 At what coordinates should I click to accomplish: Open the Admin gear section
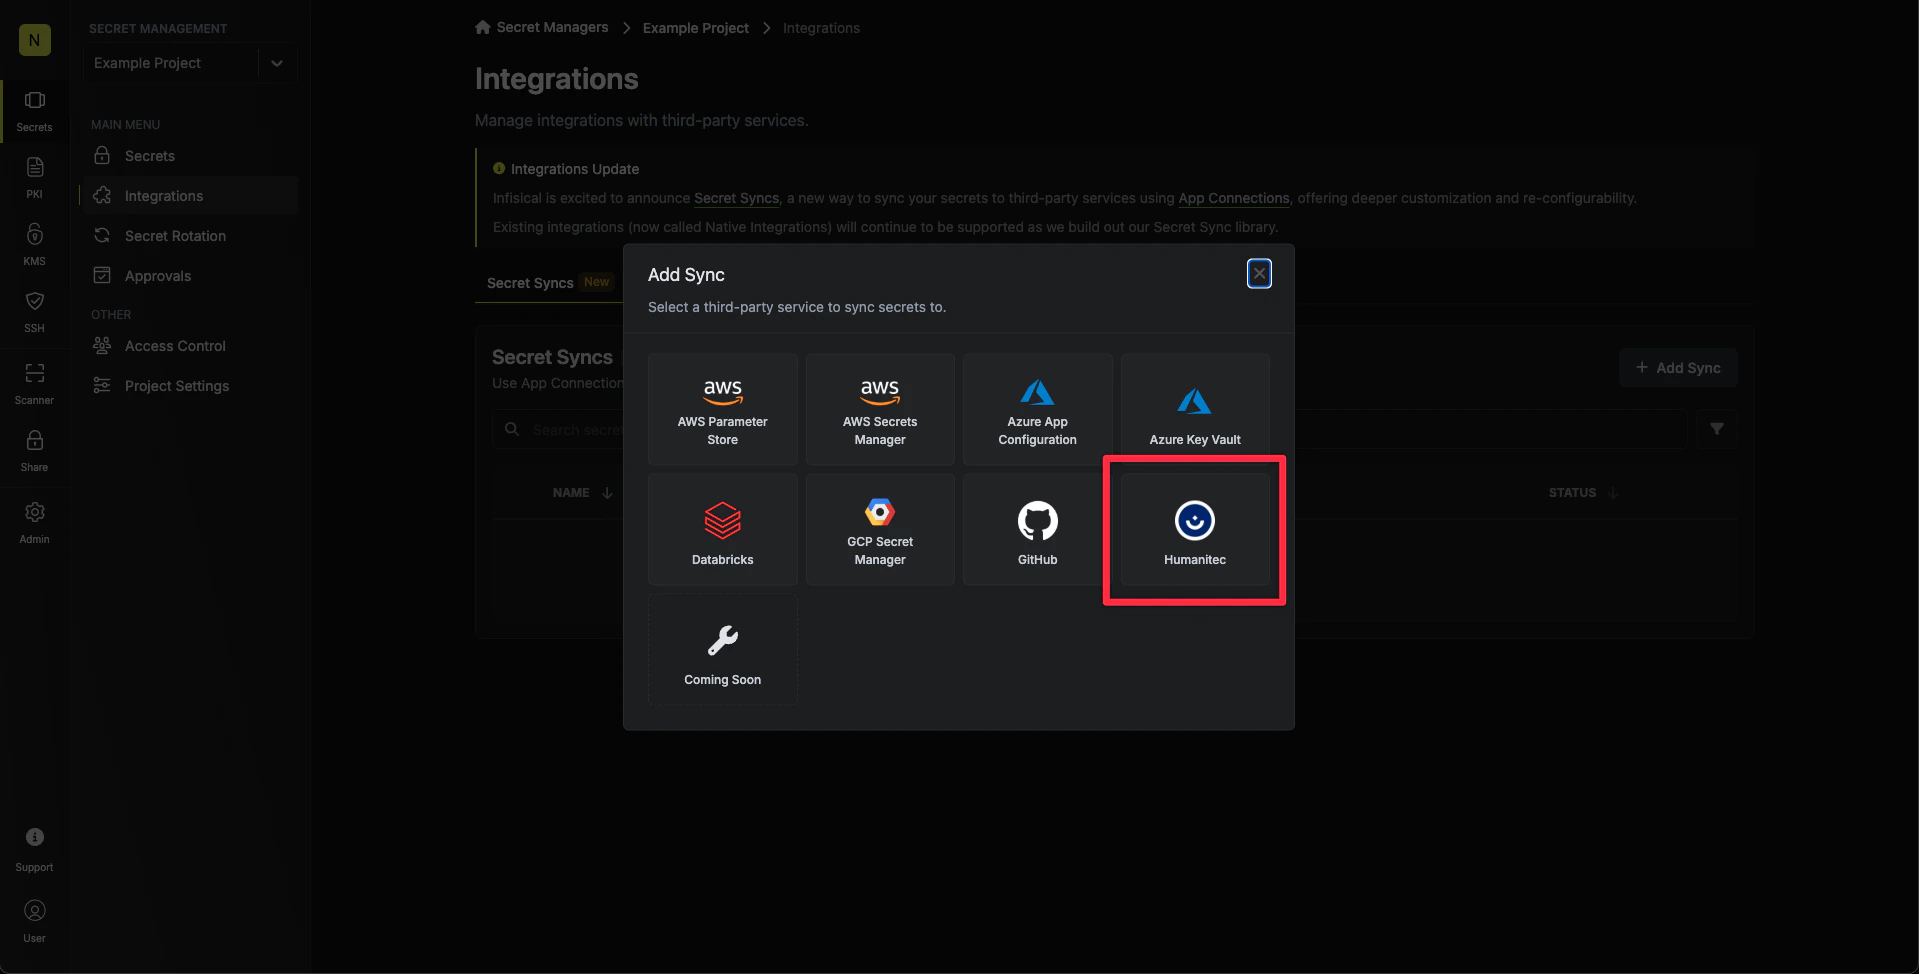pos(35,523)
